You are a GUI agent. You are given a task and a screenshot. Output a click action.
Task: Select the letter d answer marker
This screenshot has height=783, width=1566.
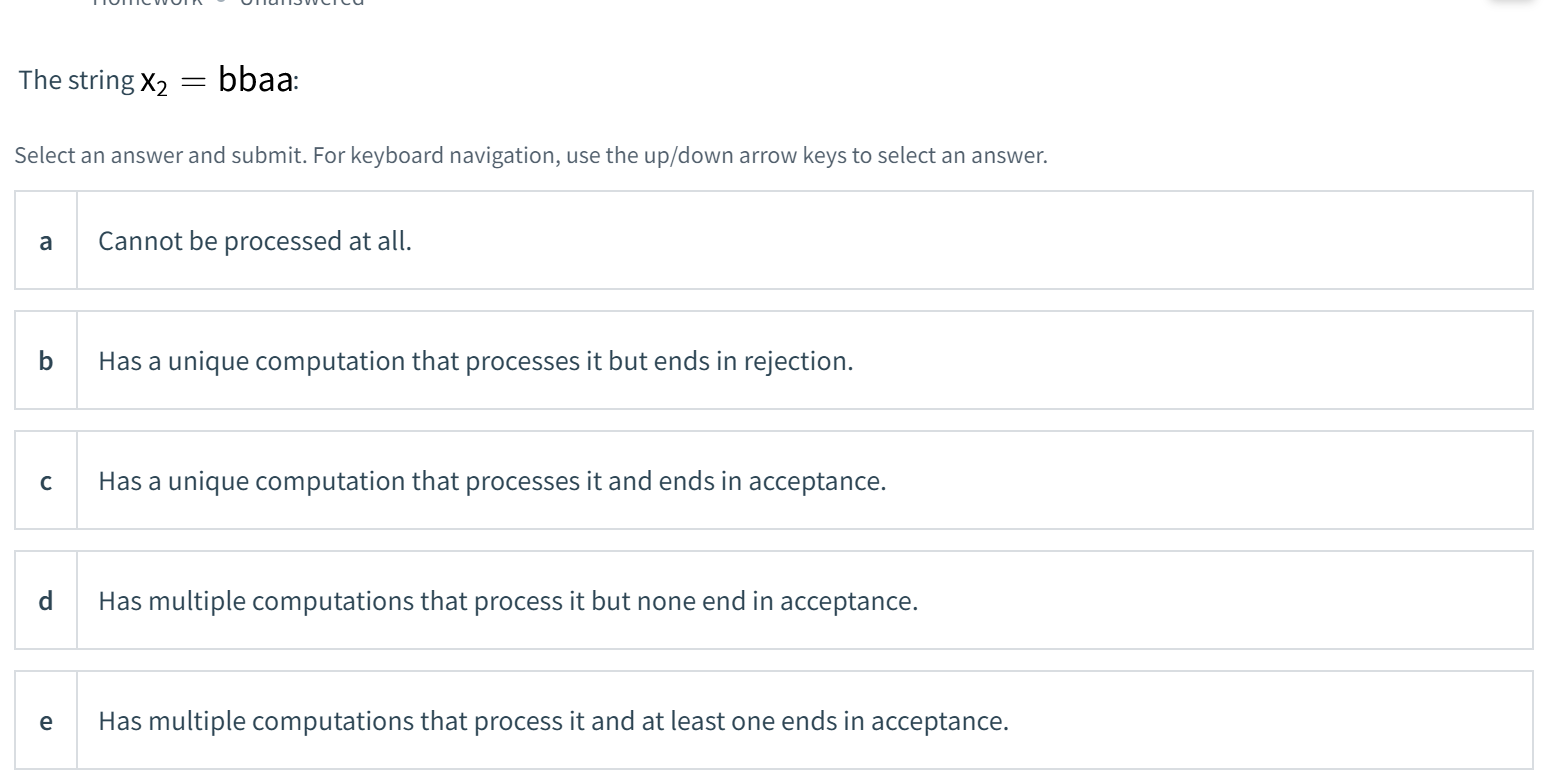click(x=46, y=601)
